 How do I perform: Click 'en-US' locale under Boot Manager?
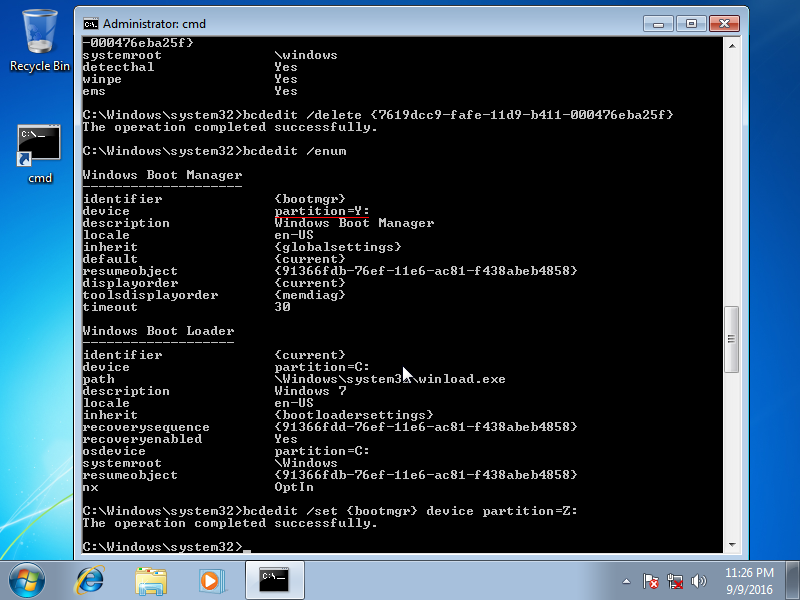294,235
